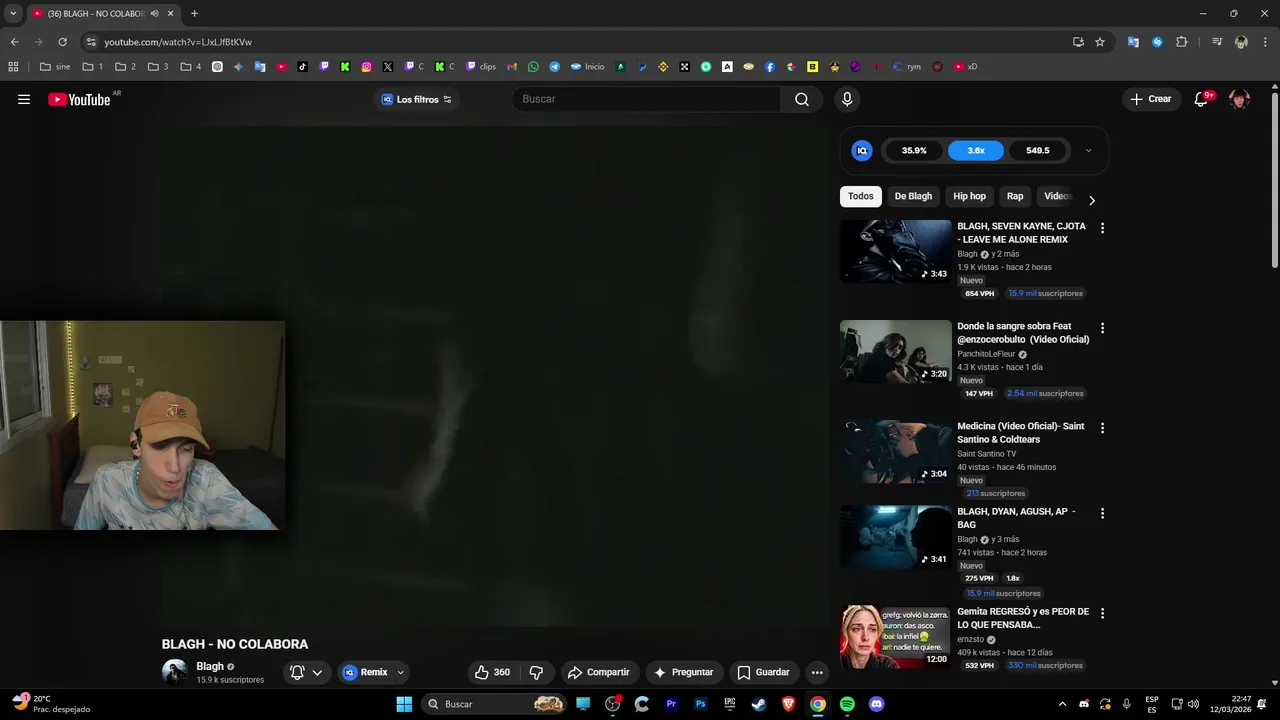The width and height of the screenshot is (1280, 720).
Task: Open the Remix dropdown arrow
Action: [x=400, y=672]
